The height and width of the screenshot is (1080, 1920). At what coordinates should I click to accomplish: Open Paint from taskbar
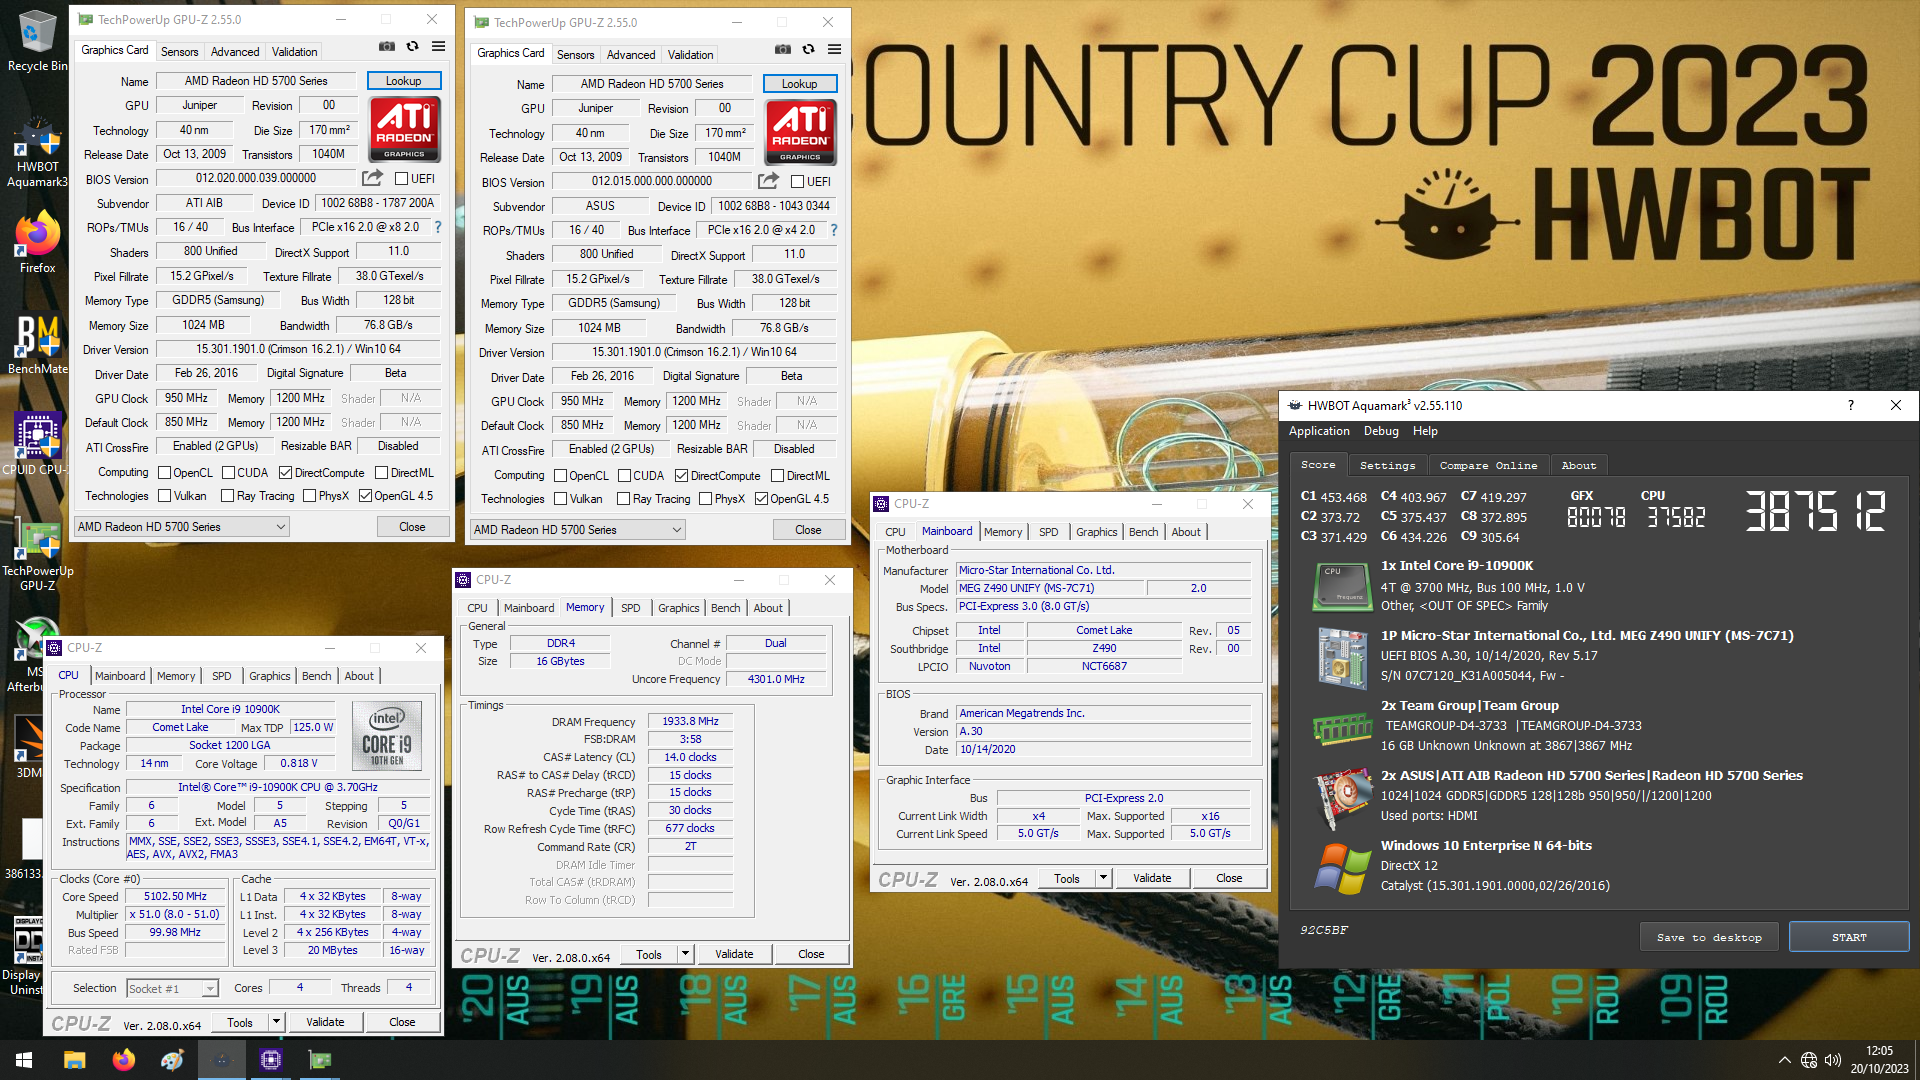point(172,1060)
